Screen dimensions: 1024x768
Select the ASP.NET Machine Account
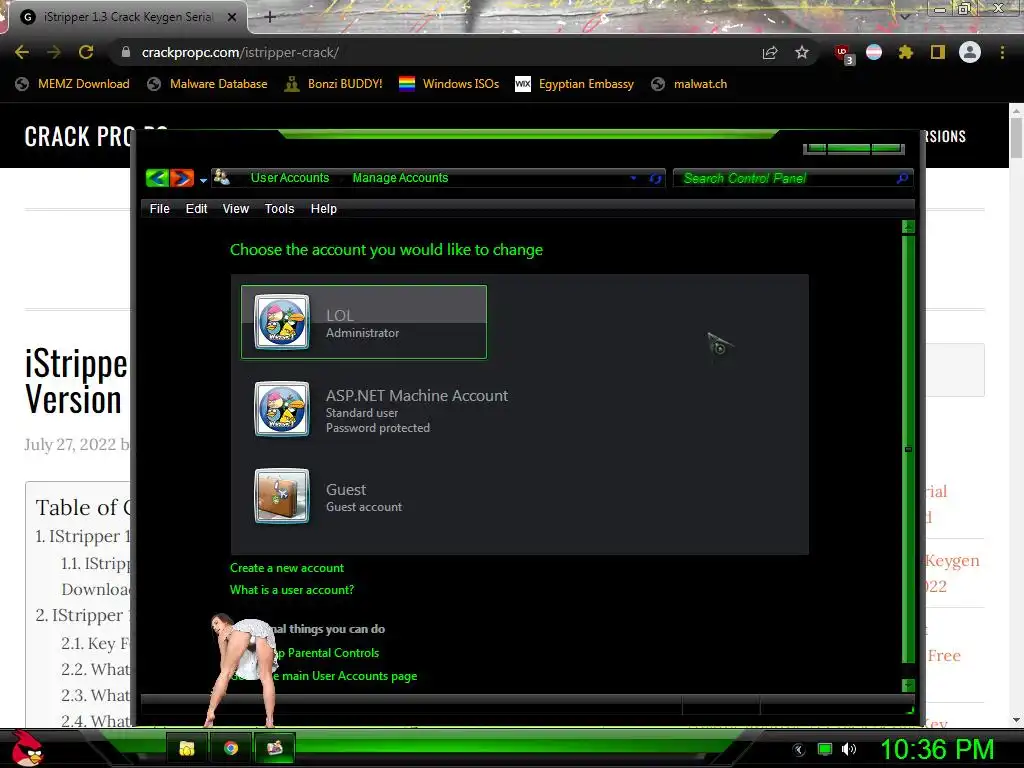(x=382, y=409)
